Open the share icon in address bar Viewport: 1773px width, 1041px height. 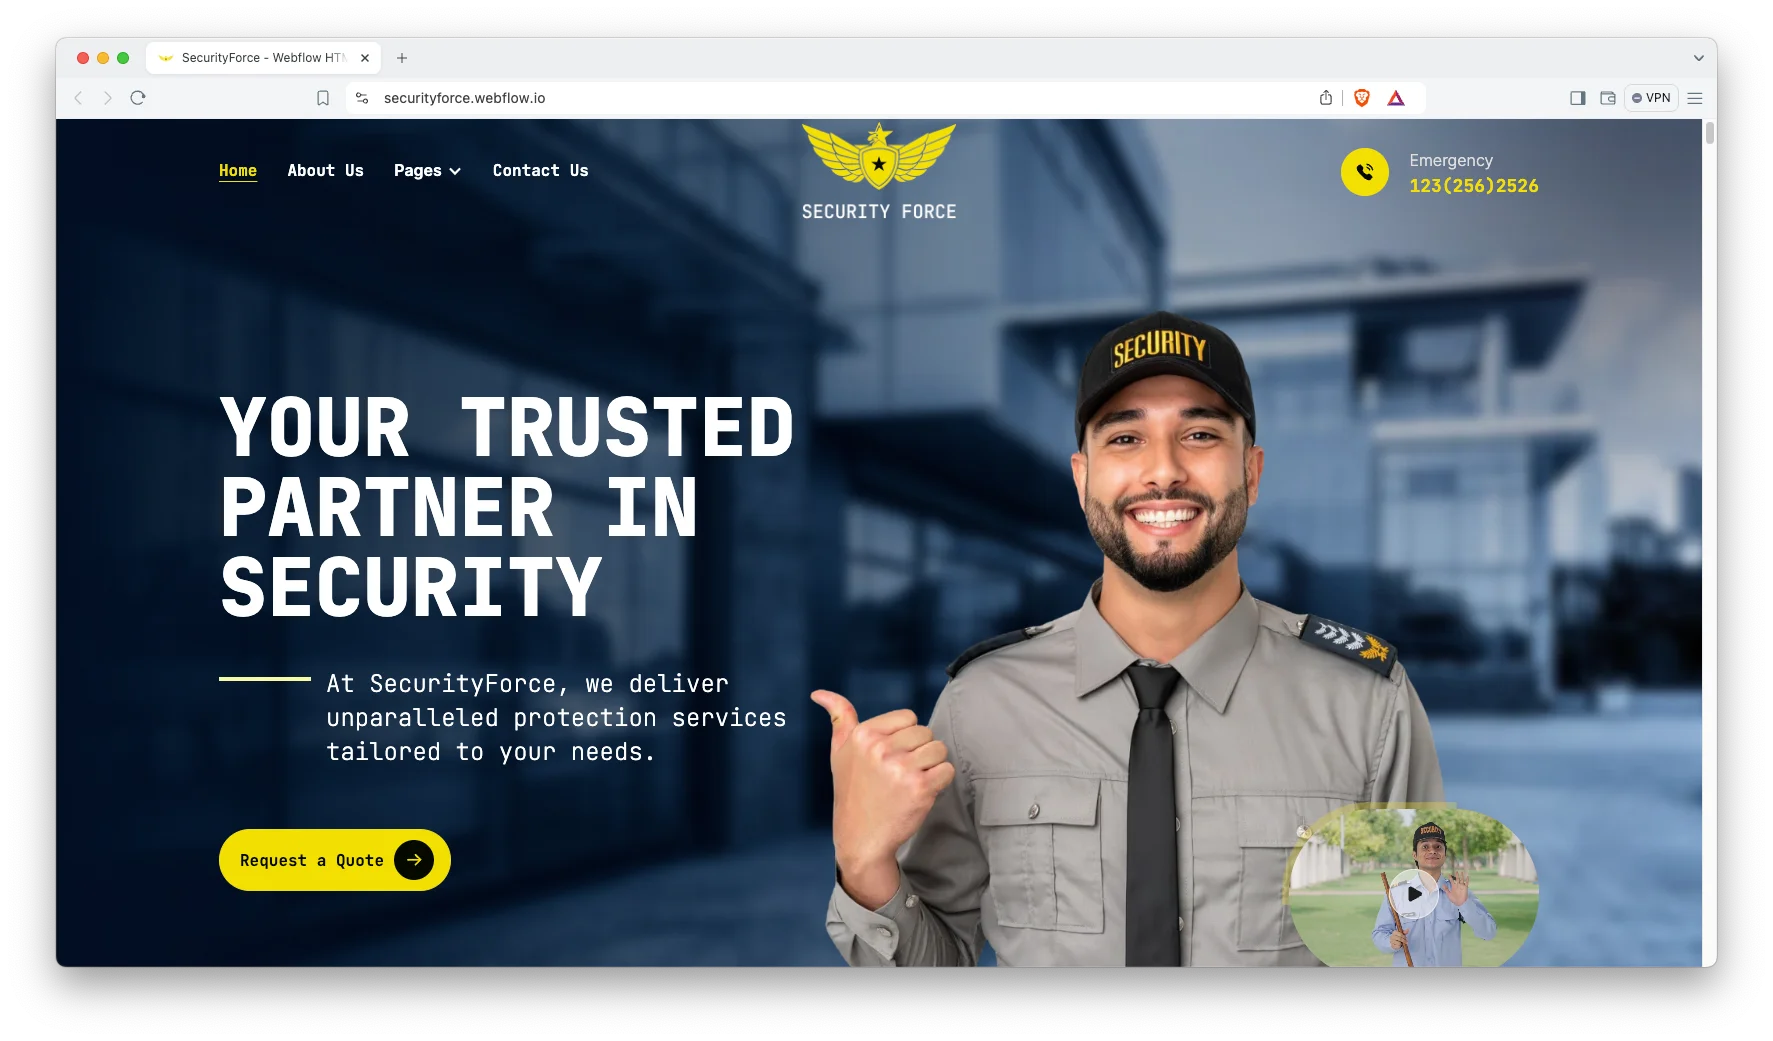(x=1326, y=98)
